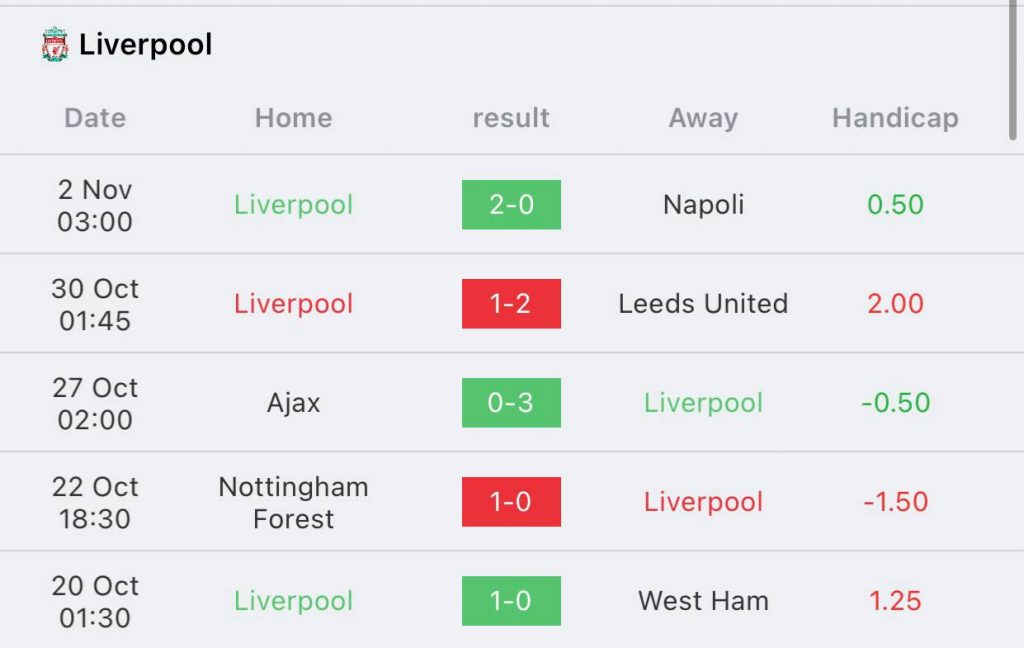Open the 0-3 Ajax match result
Screen dimensions: 1024x648
(x=511, y=402)
